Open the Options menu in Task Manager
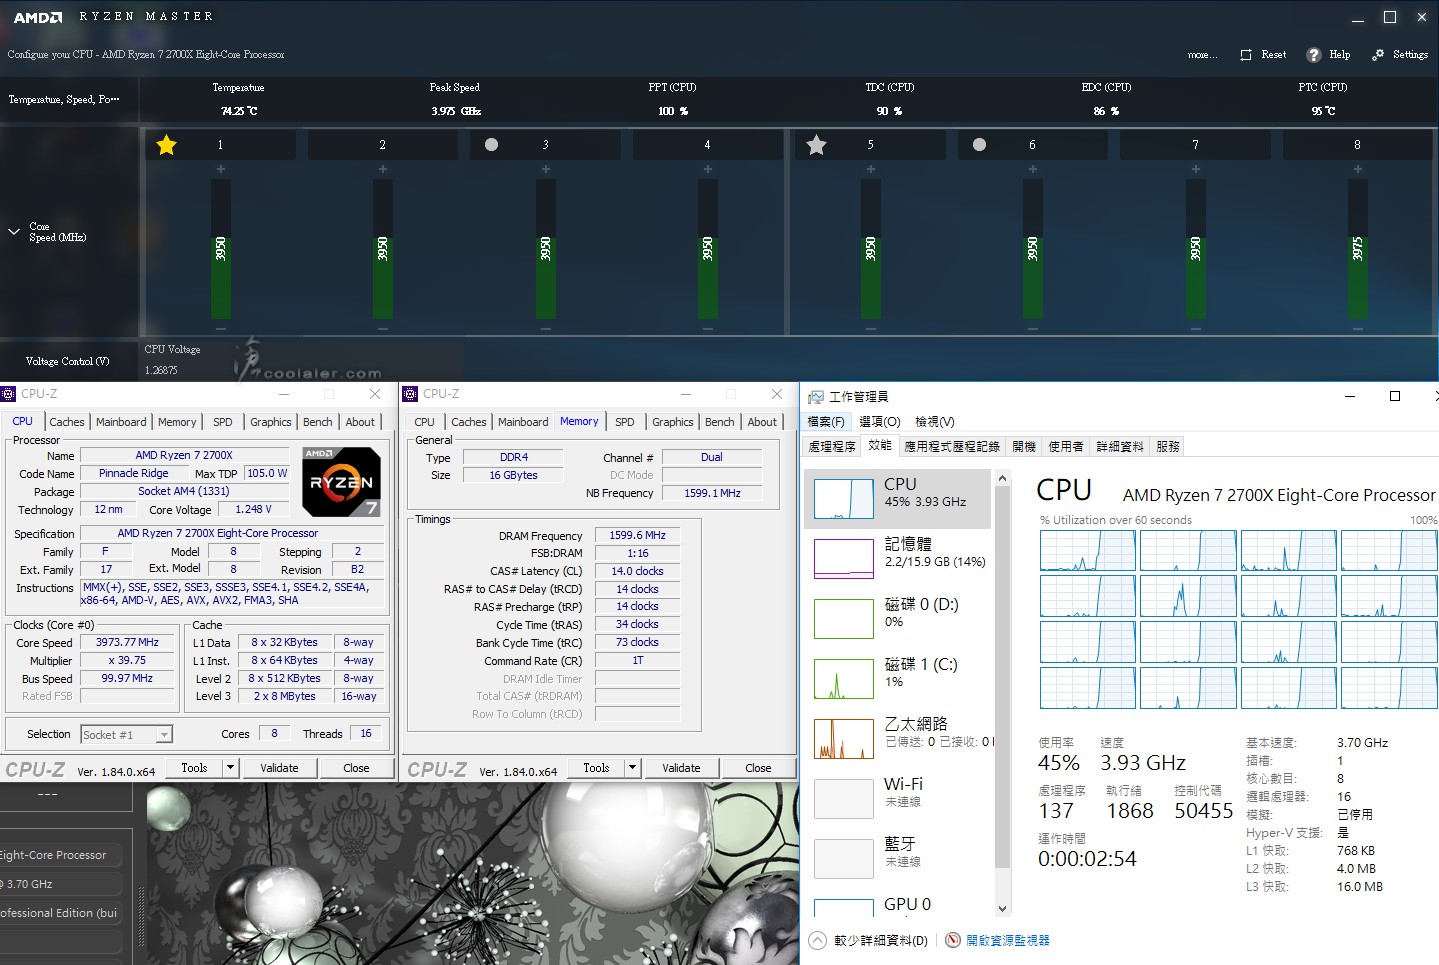 tap(880, 421)
